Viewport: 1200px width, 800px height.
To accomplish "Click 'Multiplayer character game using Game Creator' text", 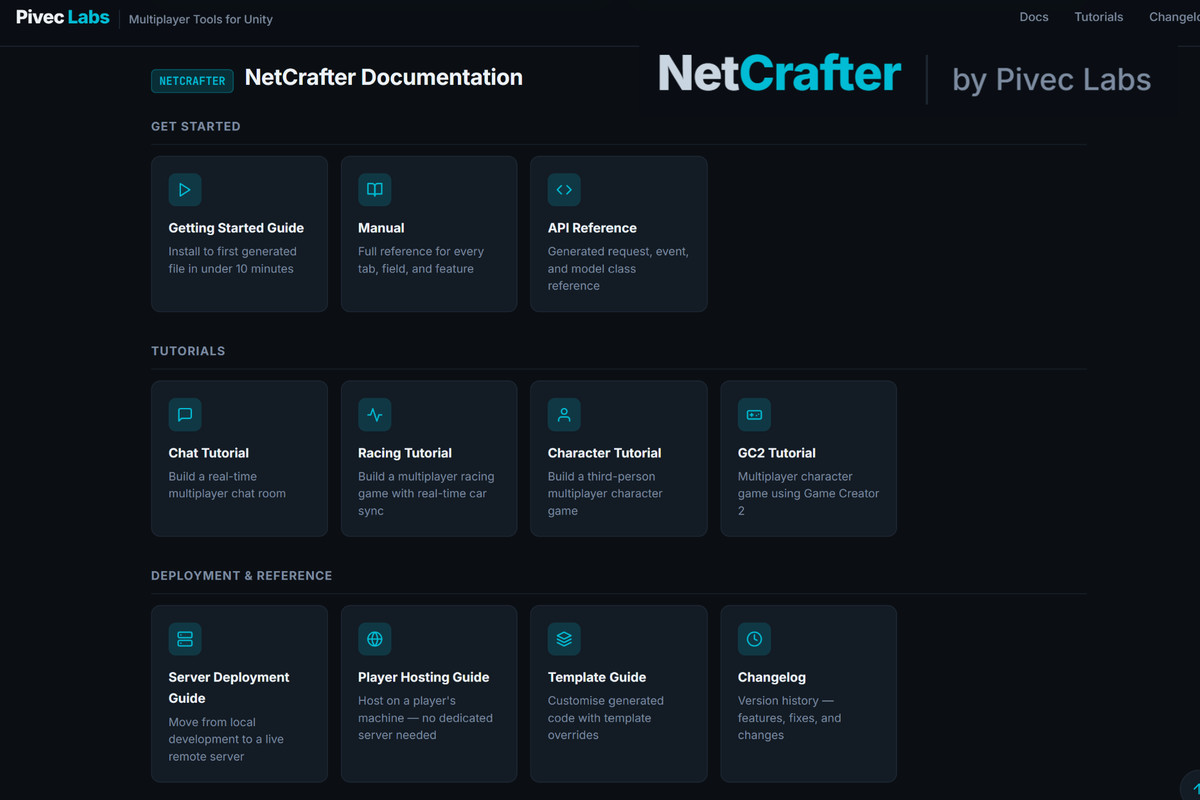I will (x=809, y=493).
